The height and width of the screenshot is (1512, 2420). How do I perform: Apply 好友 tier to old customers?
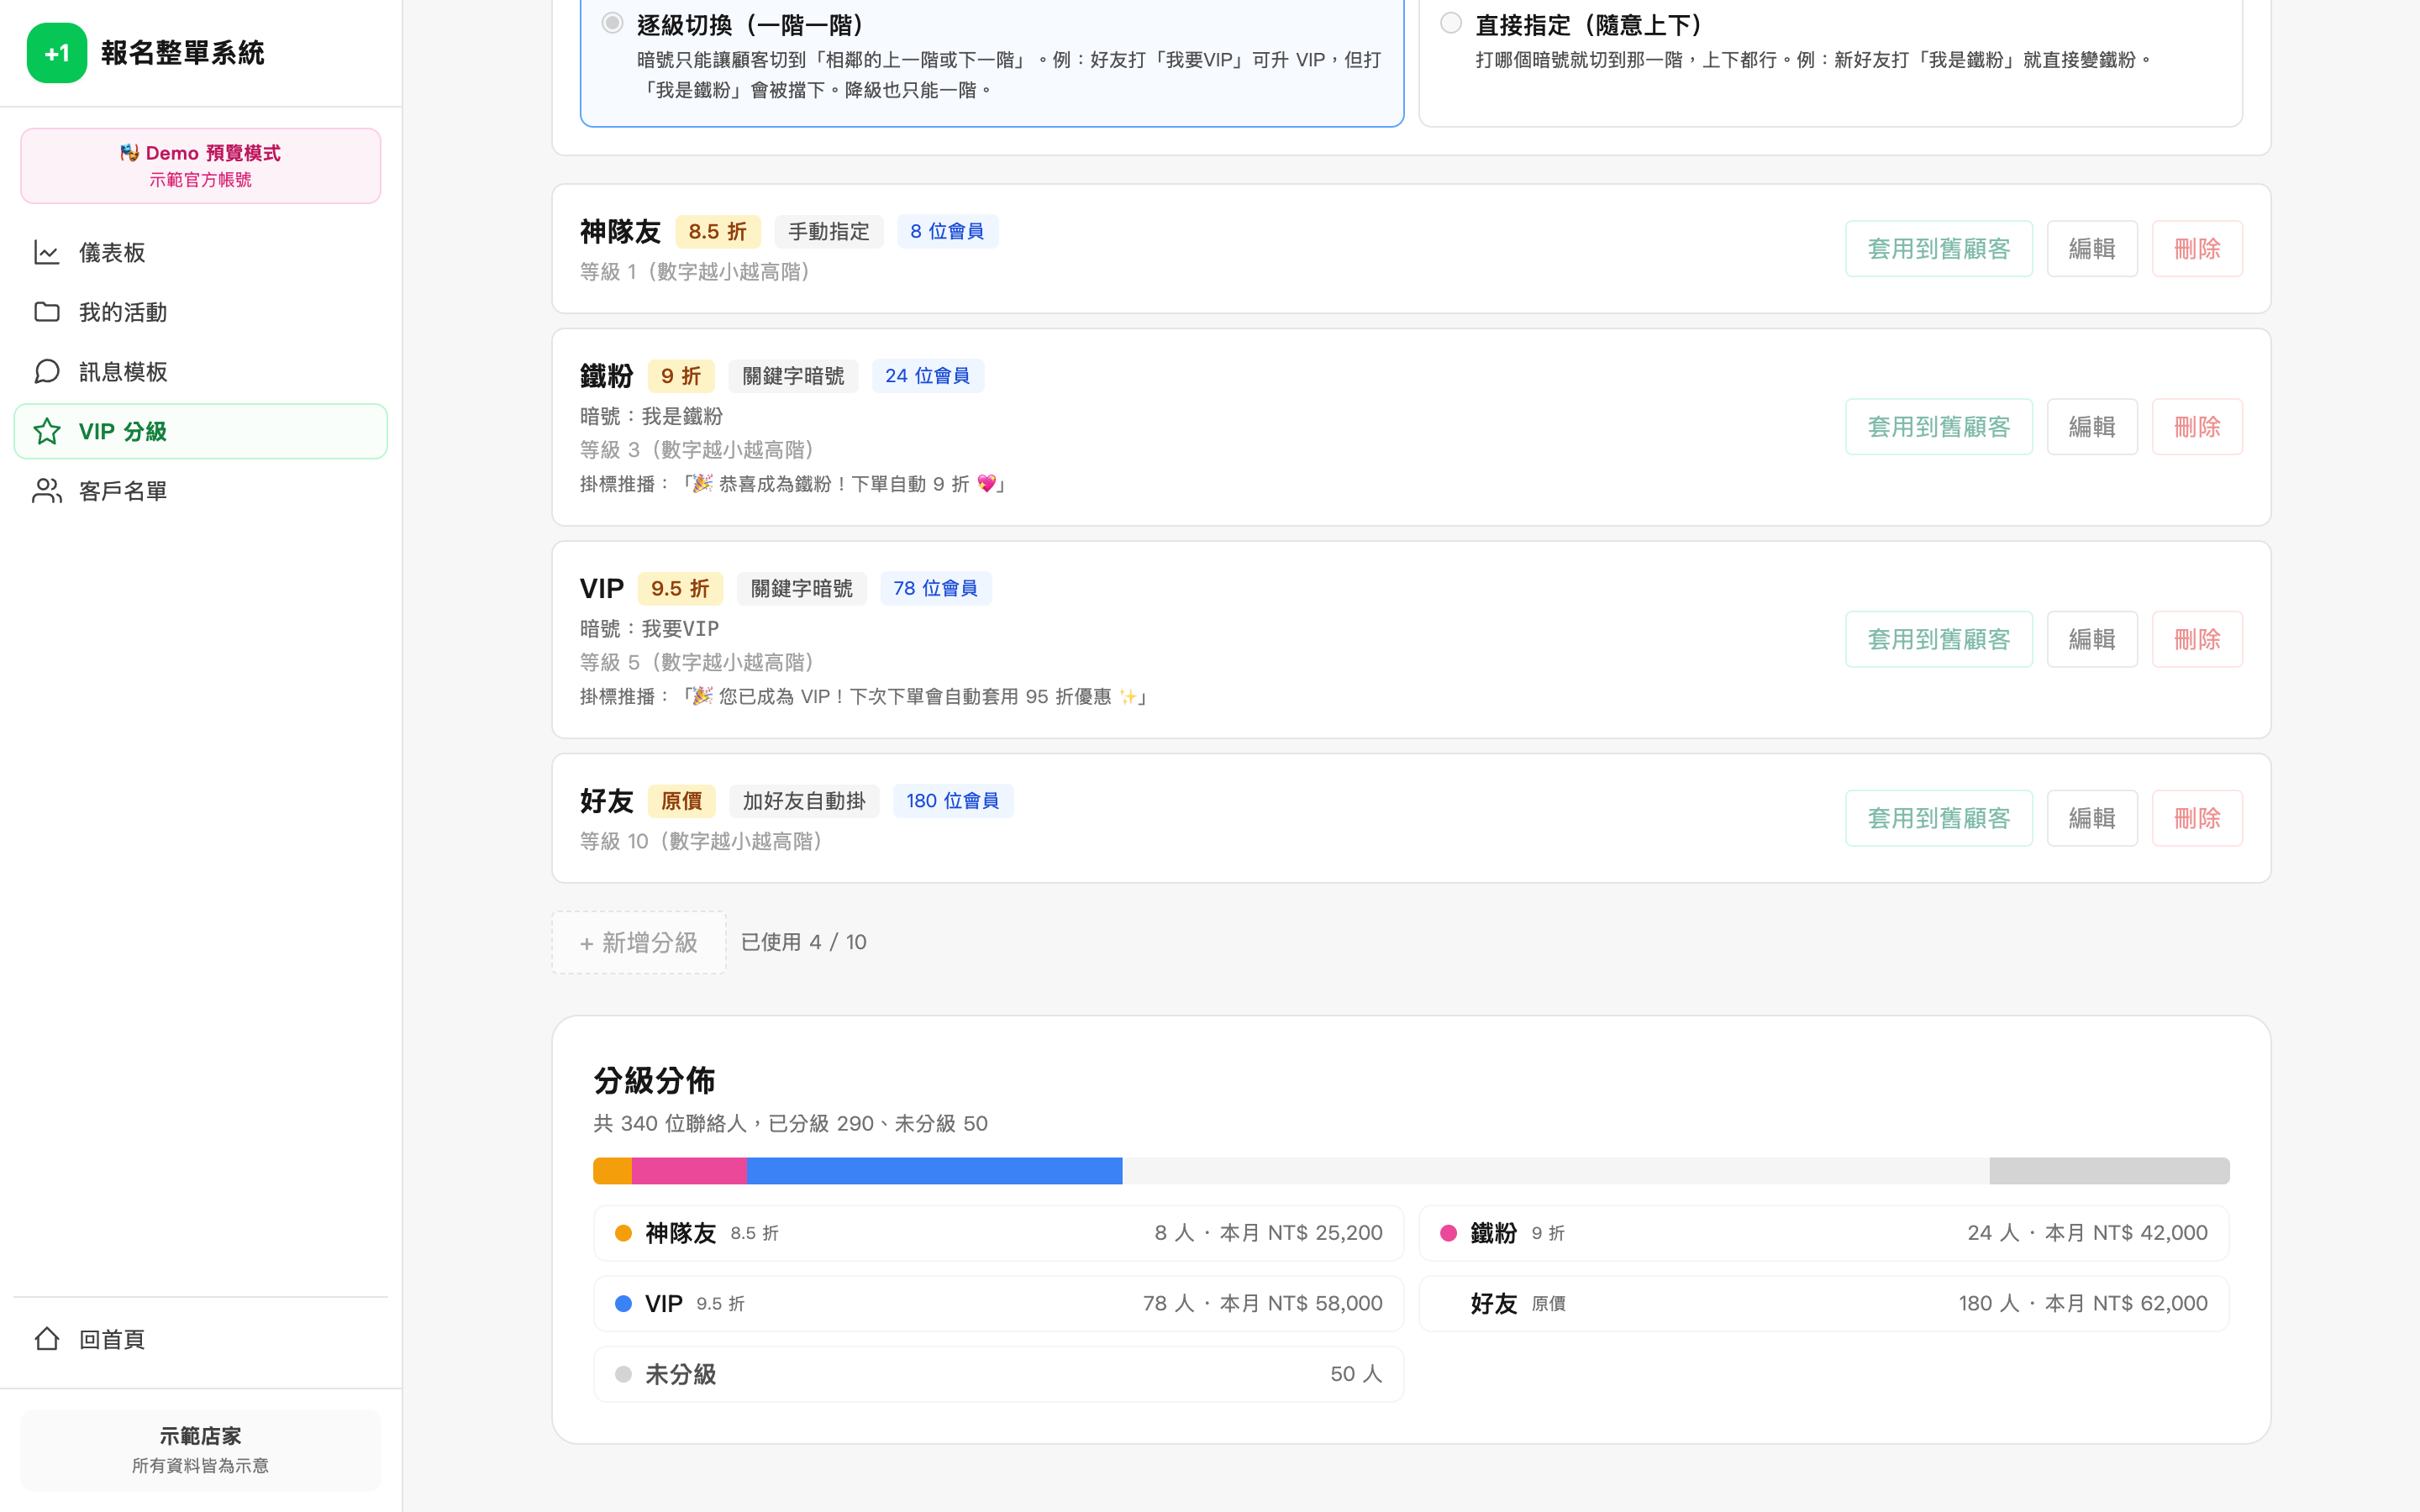point(1938,818)
